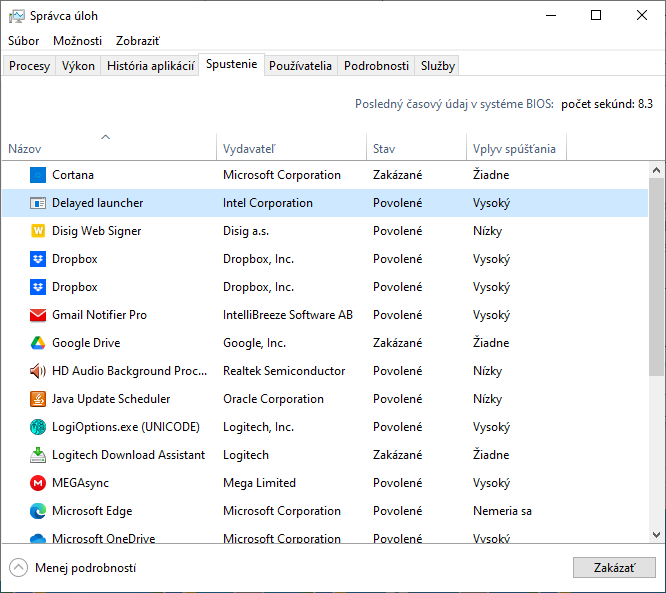This screenshot has width=666, height=593.
Task: Sort by Vplyv spúšťania column header
Action: (x=516, y=147)
